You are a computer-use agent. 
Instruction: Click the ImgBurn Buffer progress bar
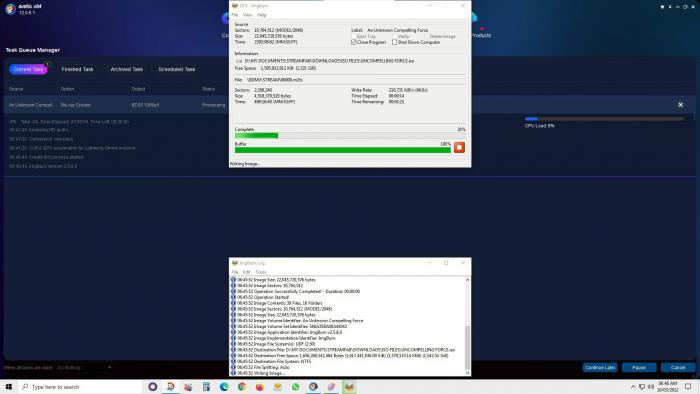click(343, 150)
